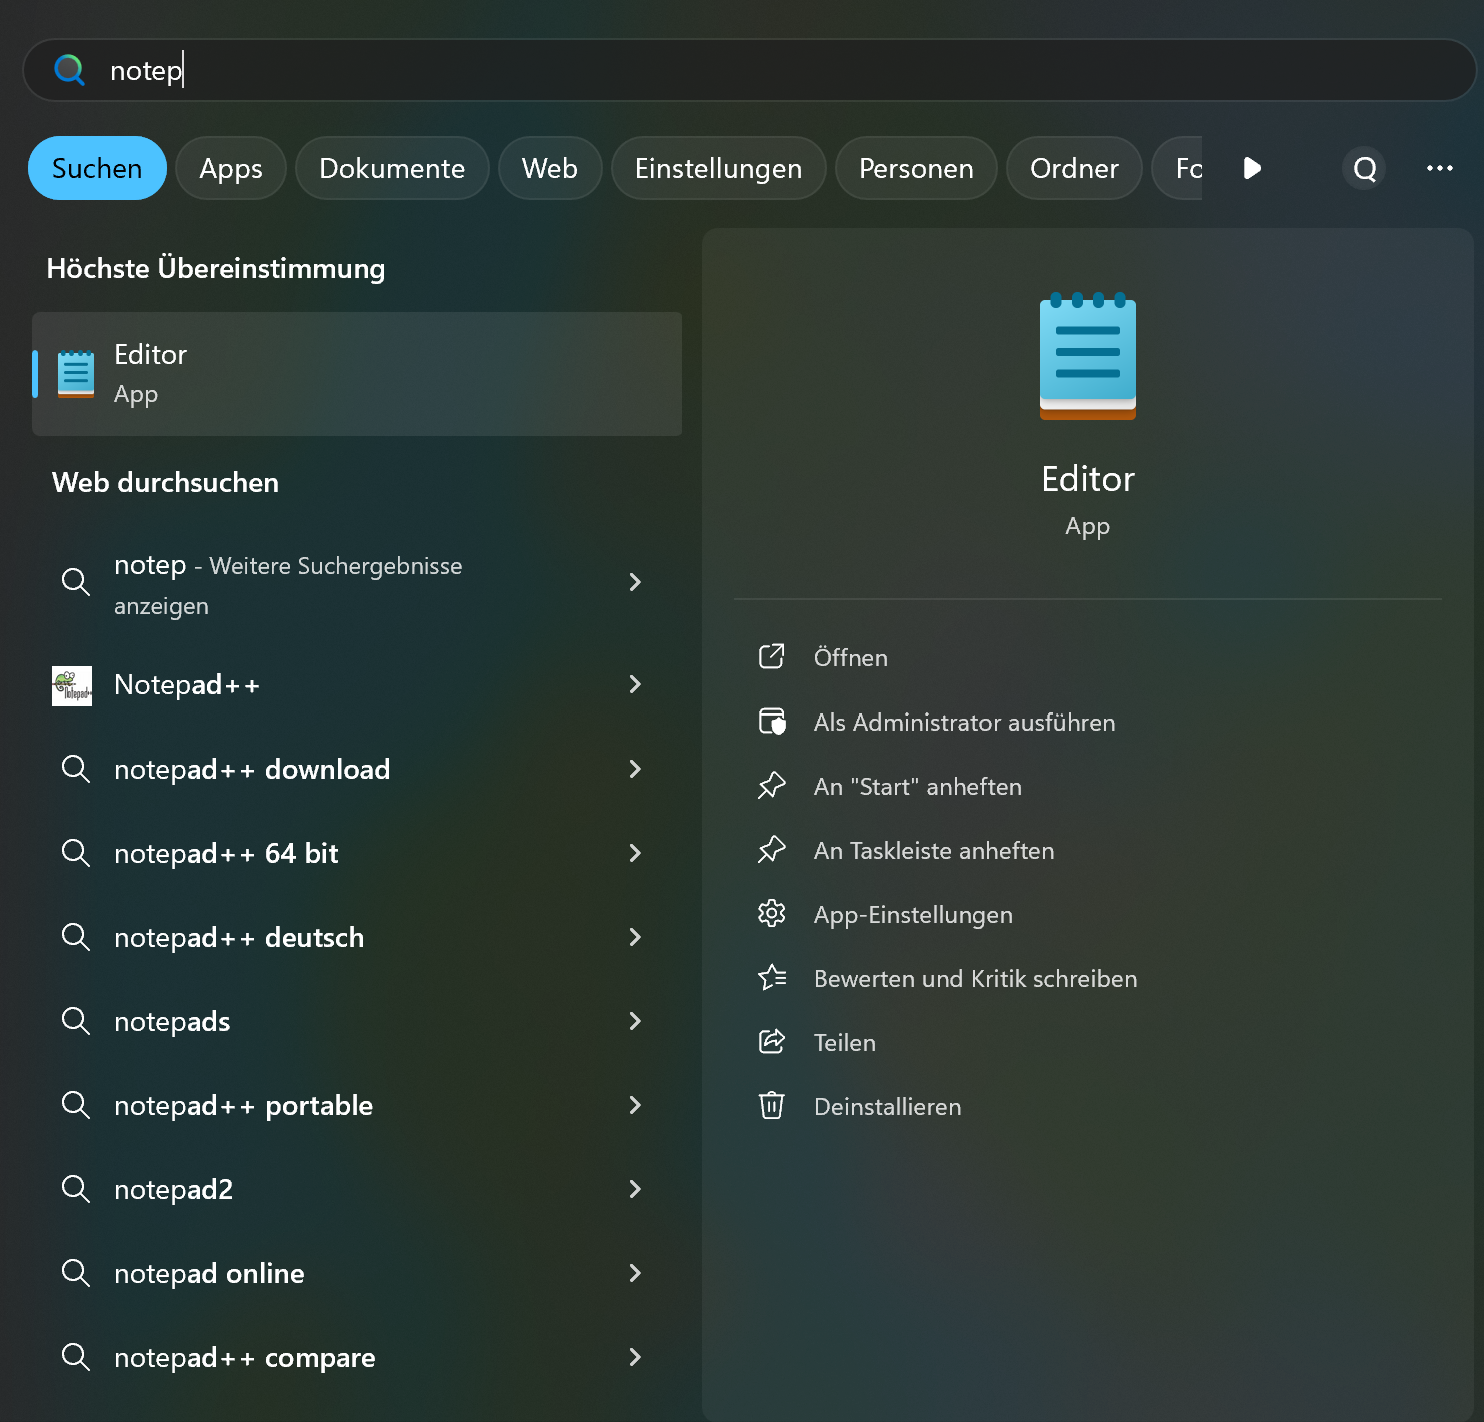
Task: Click the magnifier icon beside notepads
Action: tap(76, 1021)
